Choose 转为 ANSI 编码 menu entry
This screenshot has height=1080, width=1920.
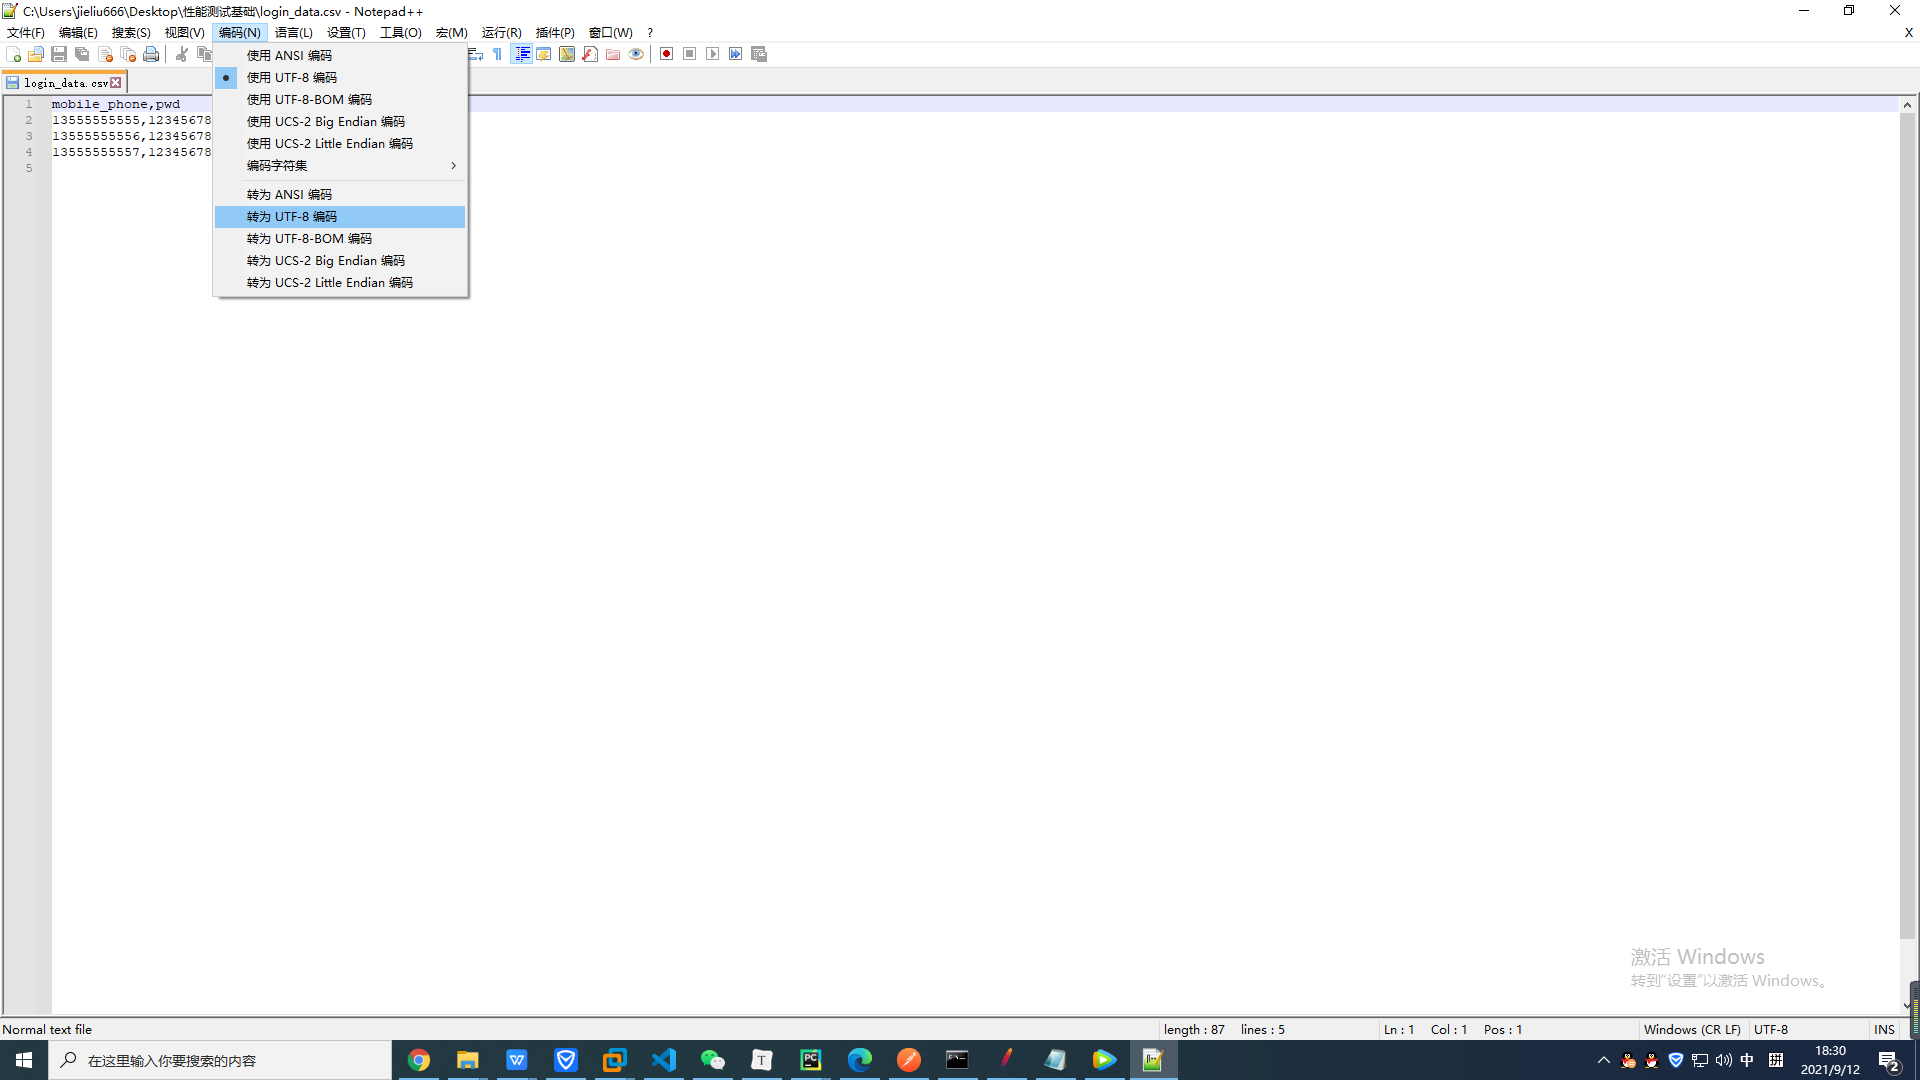tap(289, 195)
